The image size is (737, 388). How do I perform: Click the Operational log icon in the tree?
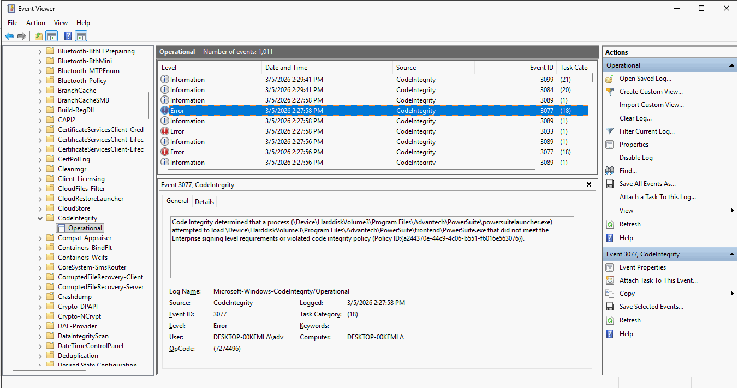[x=61, y=228]
